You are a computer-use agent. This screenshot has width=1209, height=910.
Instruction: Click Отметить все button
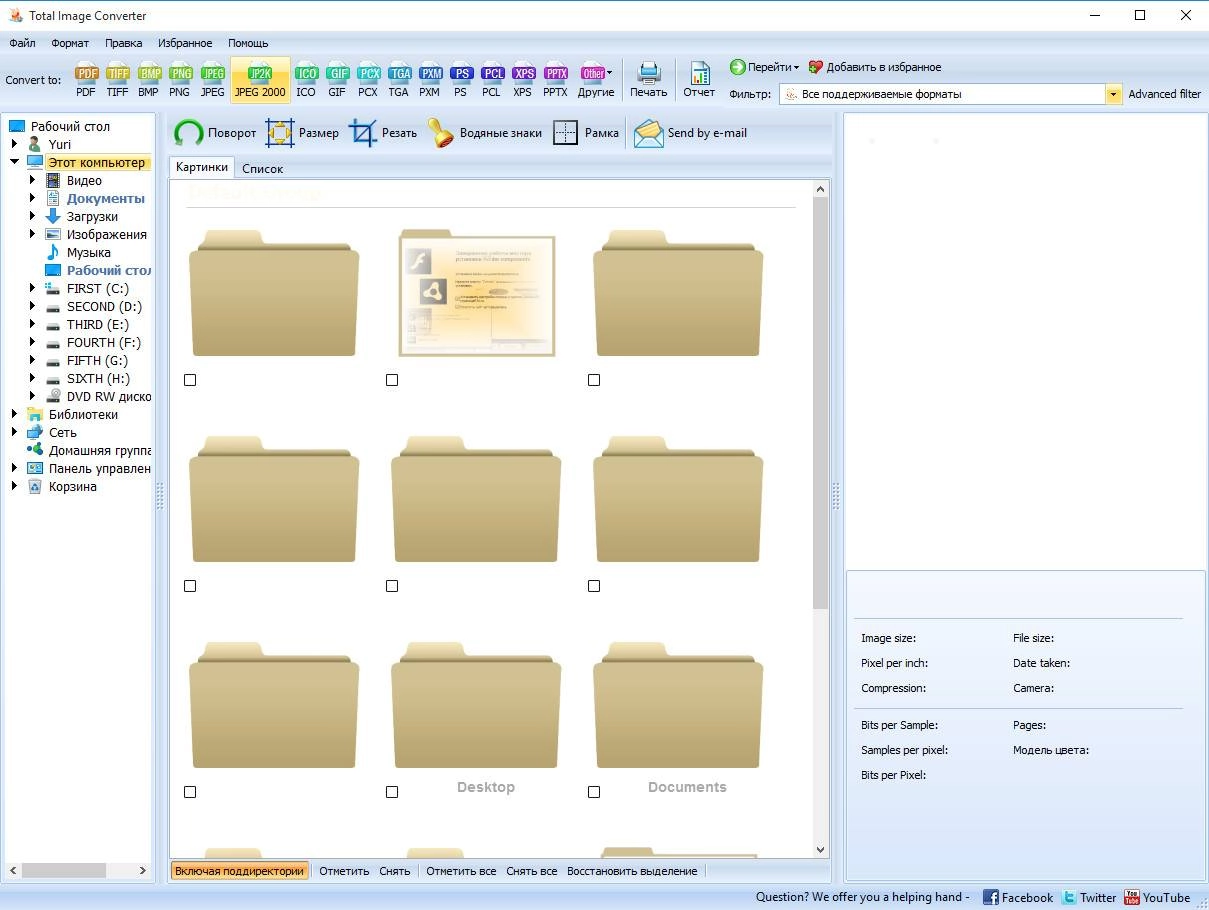461,871
